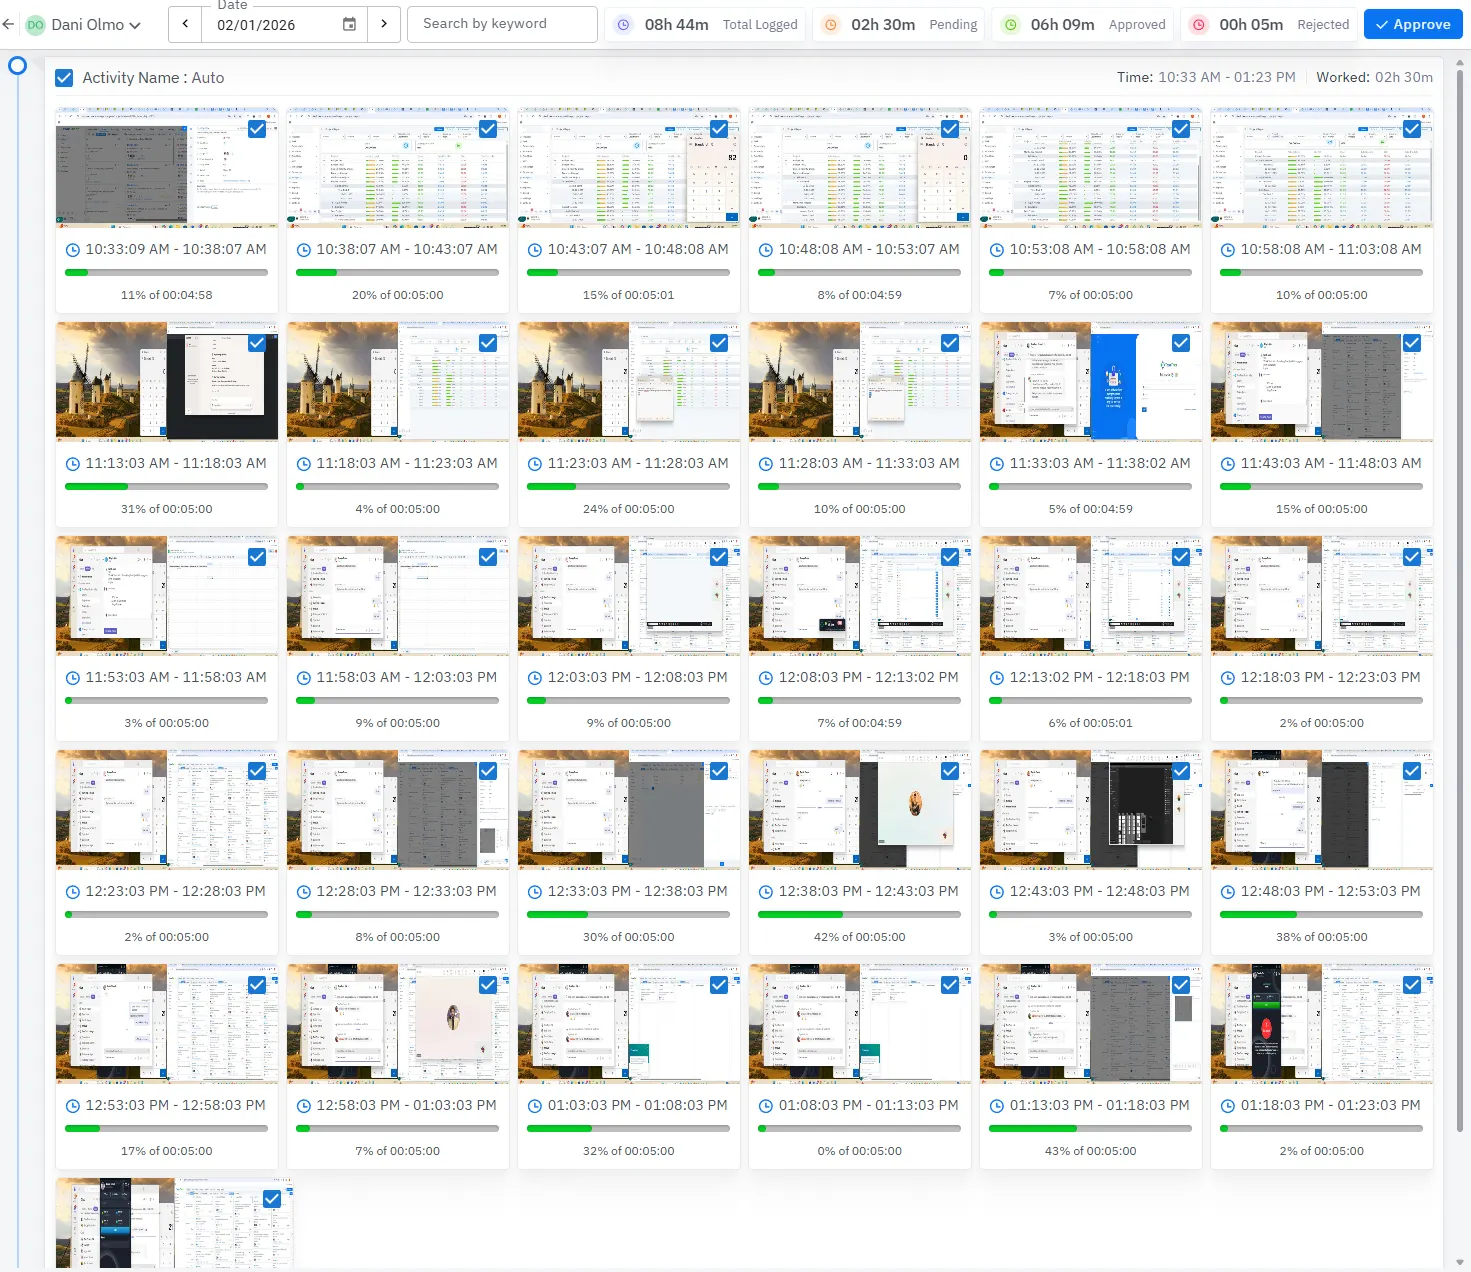Click the 31% activity progress bar
This screenshot has height=1272, width=1471.
(166, 487)
